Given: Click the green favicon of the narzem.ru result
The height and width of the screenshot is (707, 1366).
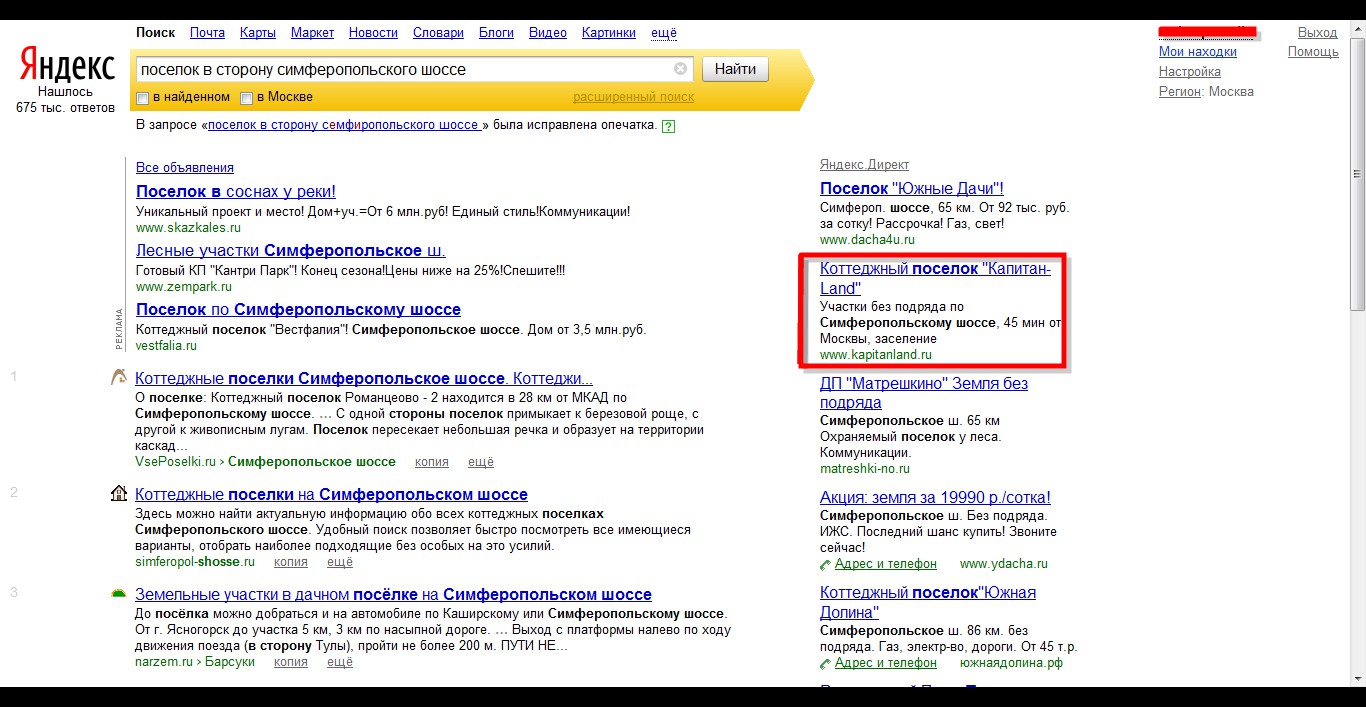Looking at the screenshot, I should [x=119, y=594].
